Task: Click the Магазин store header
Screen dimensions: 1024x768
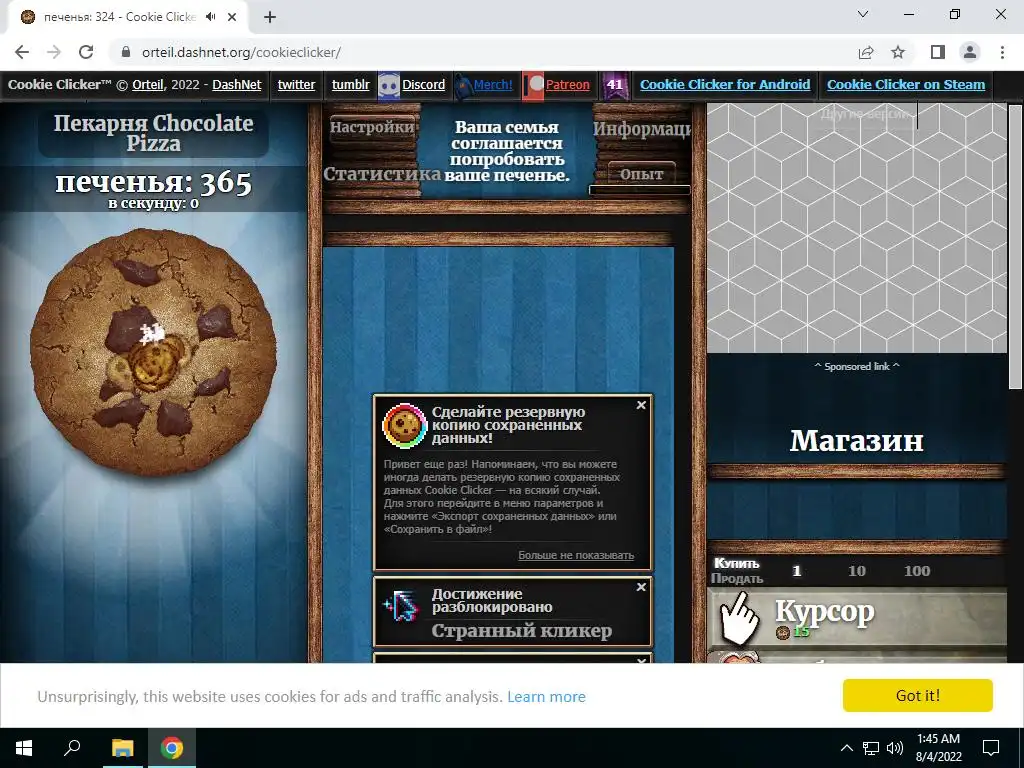Action: (x=856, y=441)
